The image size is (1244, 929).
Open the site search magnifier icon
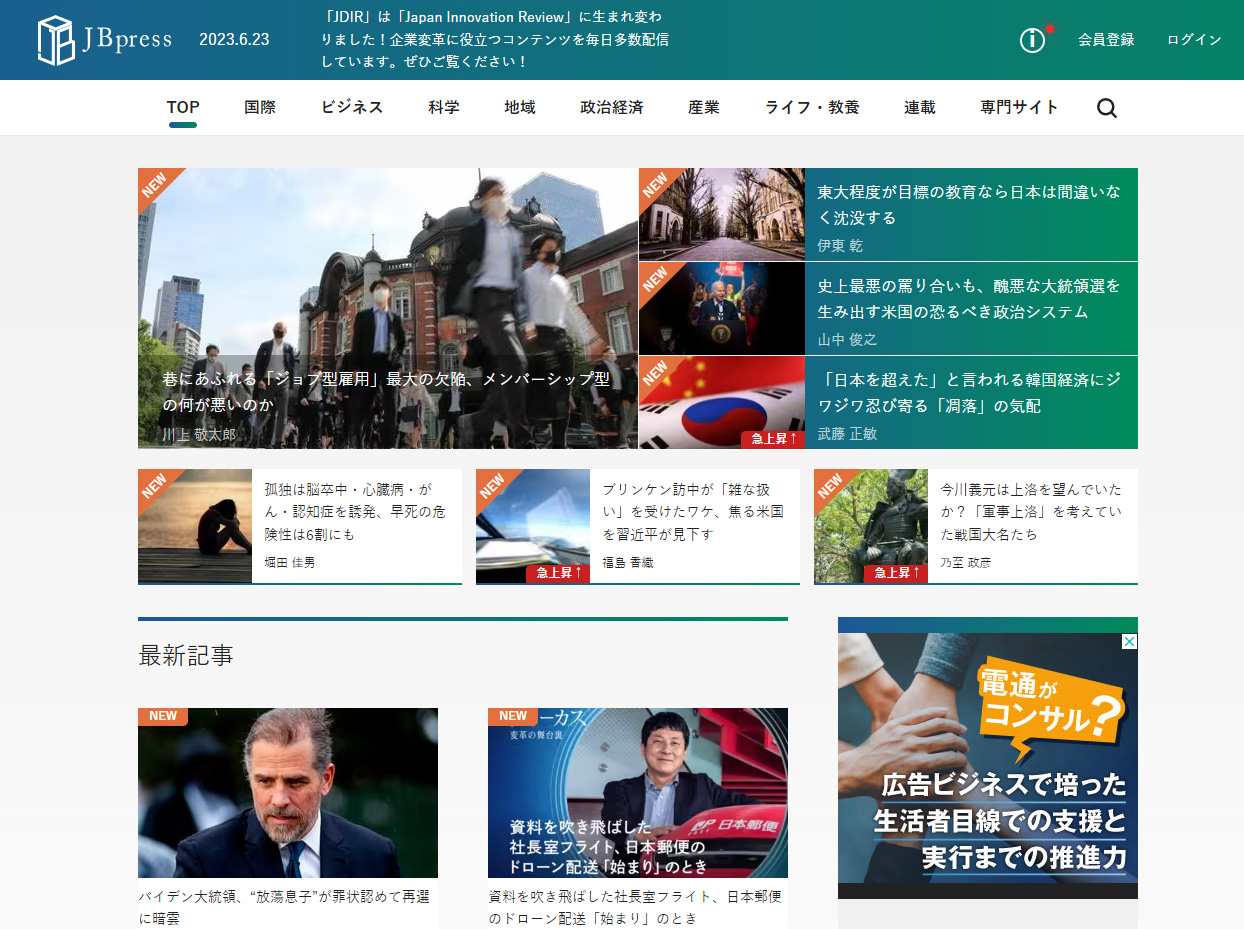[x=1106, y=107]
